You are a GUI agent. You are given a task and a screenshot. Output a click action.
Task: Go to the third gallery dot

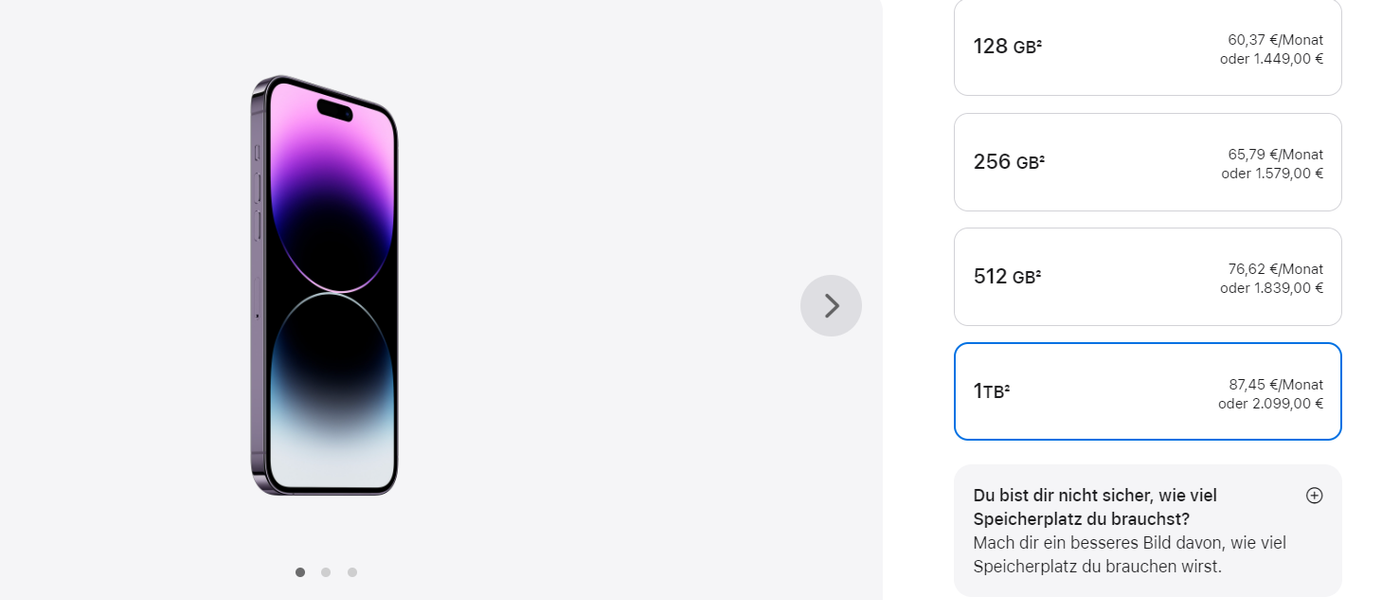pyautogui.click(x=352, y=572)
